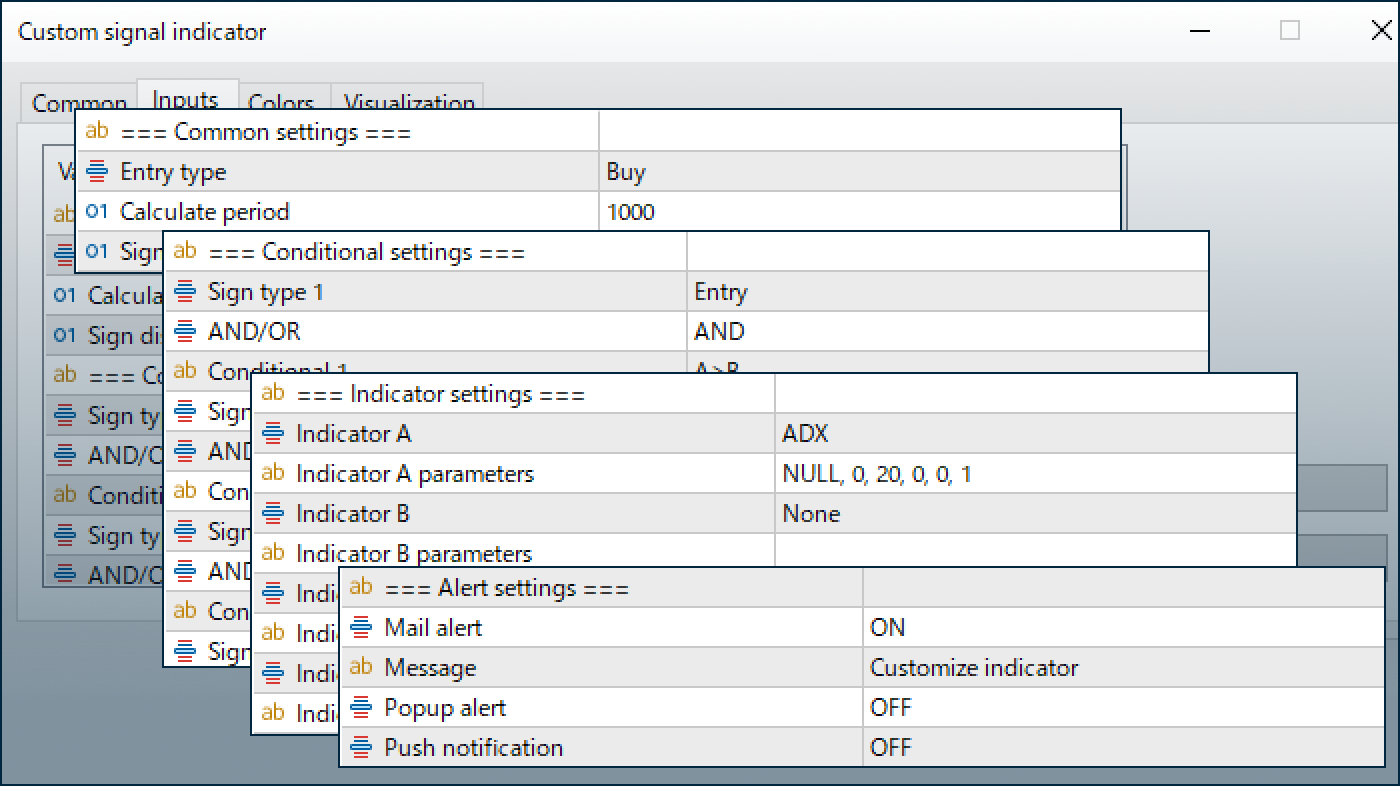Viewport: 1400px width, 786px height.
Task: Select the === Common settings === header row
Action: [598, 132]
